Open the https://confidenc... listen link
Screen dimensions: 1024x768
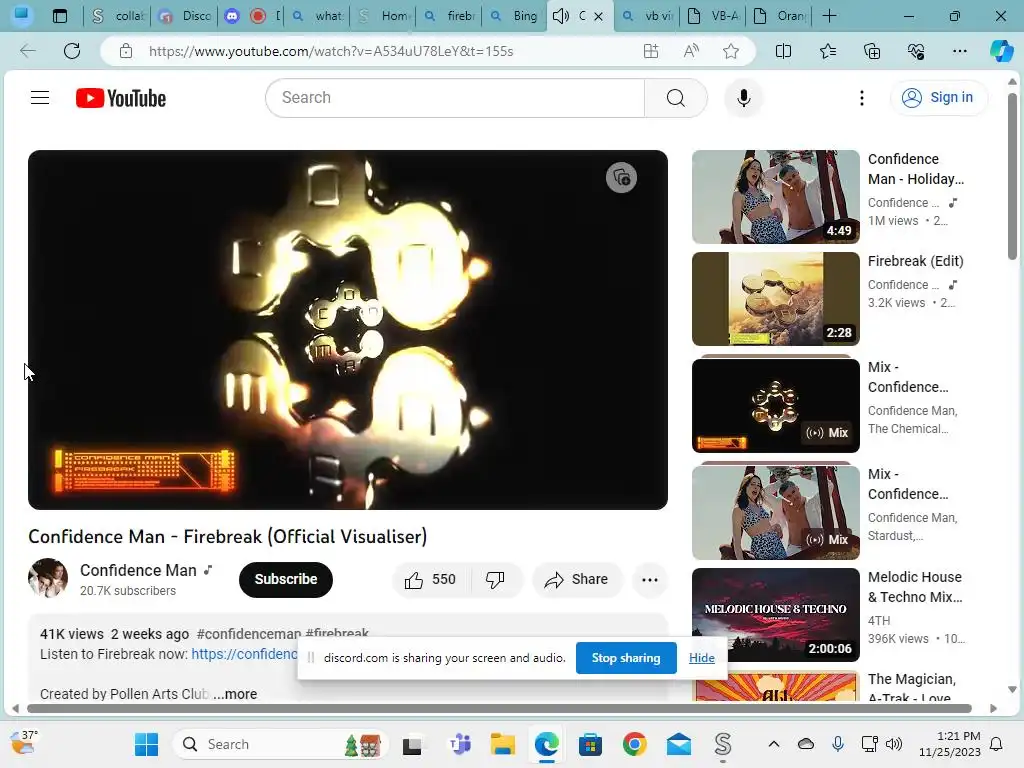point(244,654)
